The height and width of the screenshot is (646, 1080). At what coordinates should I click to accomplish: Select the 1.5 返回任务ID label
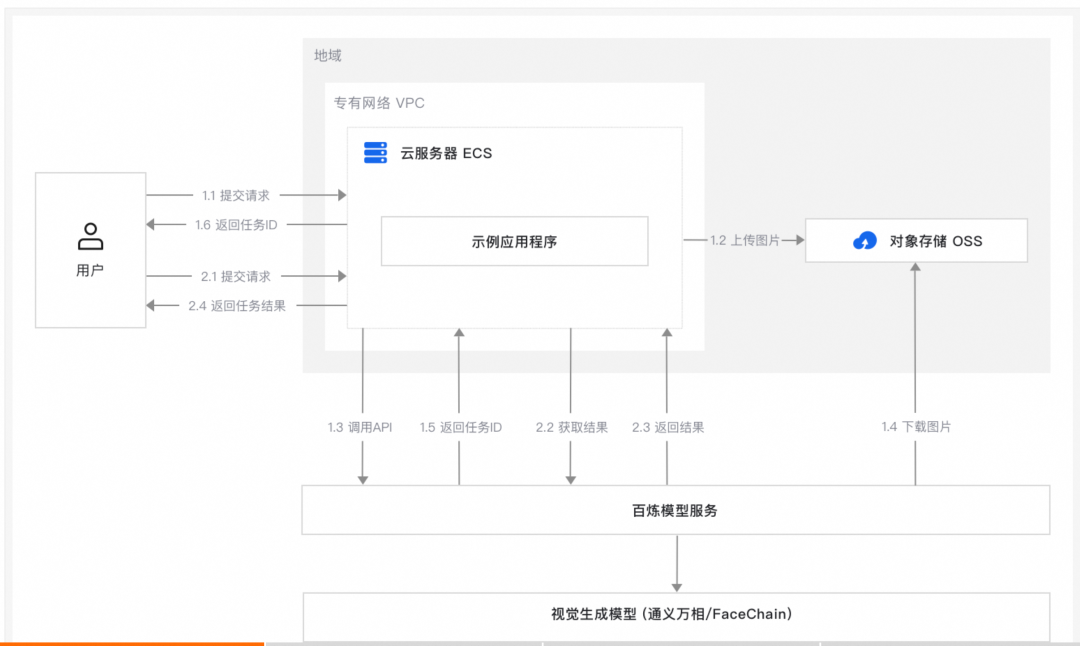pyautogui.click(x=461, y=428)
